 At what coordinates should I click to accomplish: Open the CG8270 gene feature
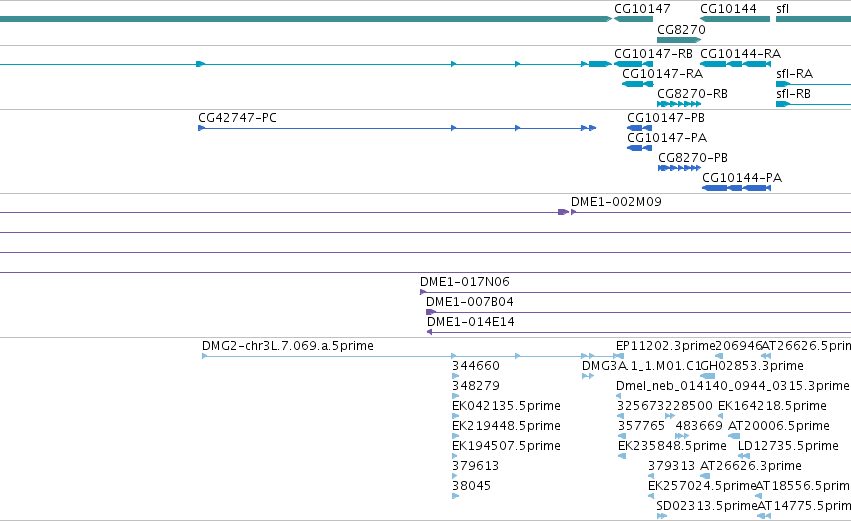pos(679,40)
